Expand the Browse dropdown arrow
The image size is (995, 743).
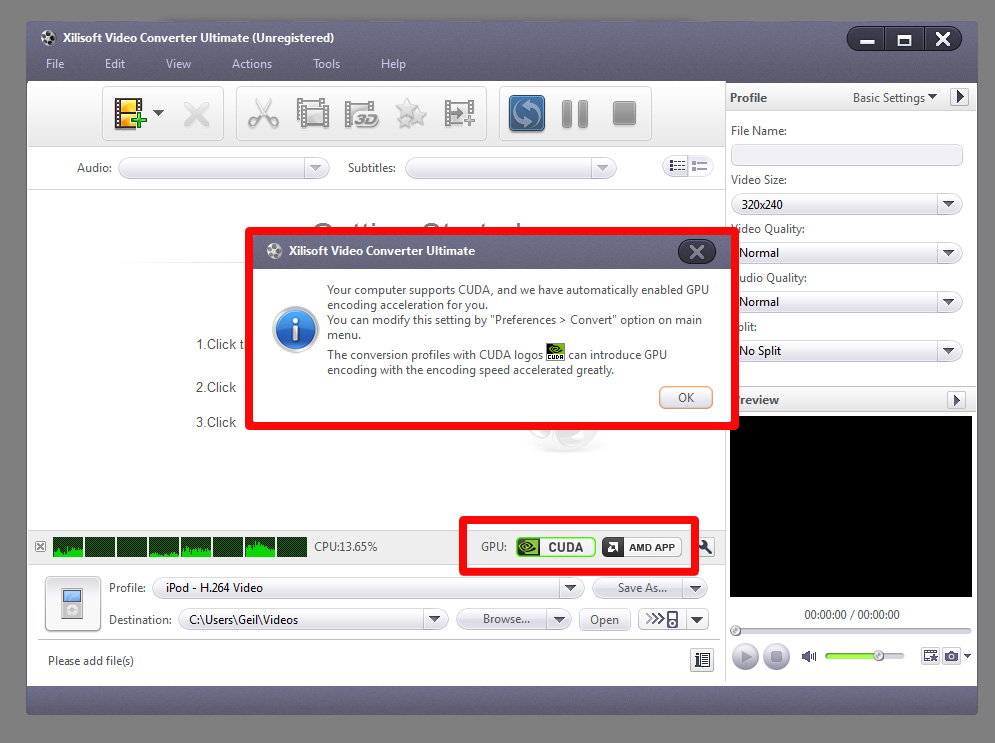point(560,619)
